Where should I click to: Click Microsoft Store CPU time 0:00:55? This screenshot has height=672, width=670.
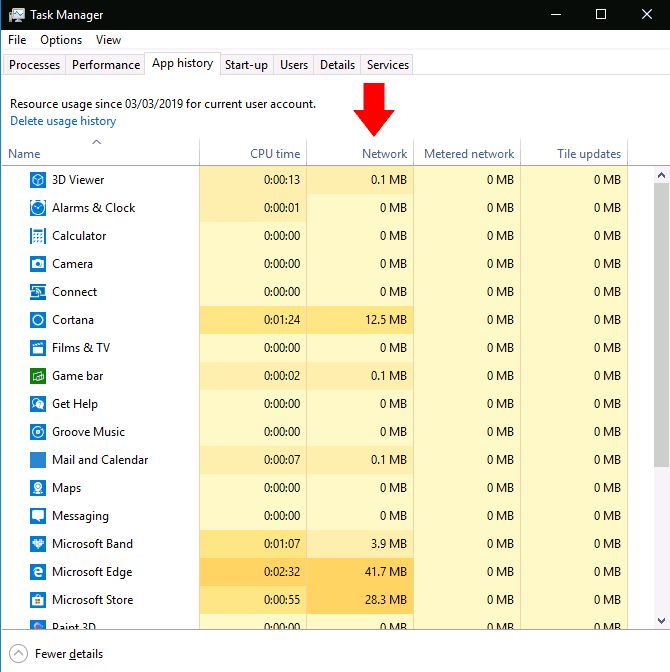pos(282,600)
